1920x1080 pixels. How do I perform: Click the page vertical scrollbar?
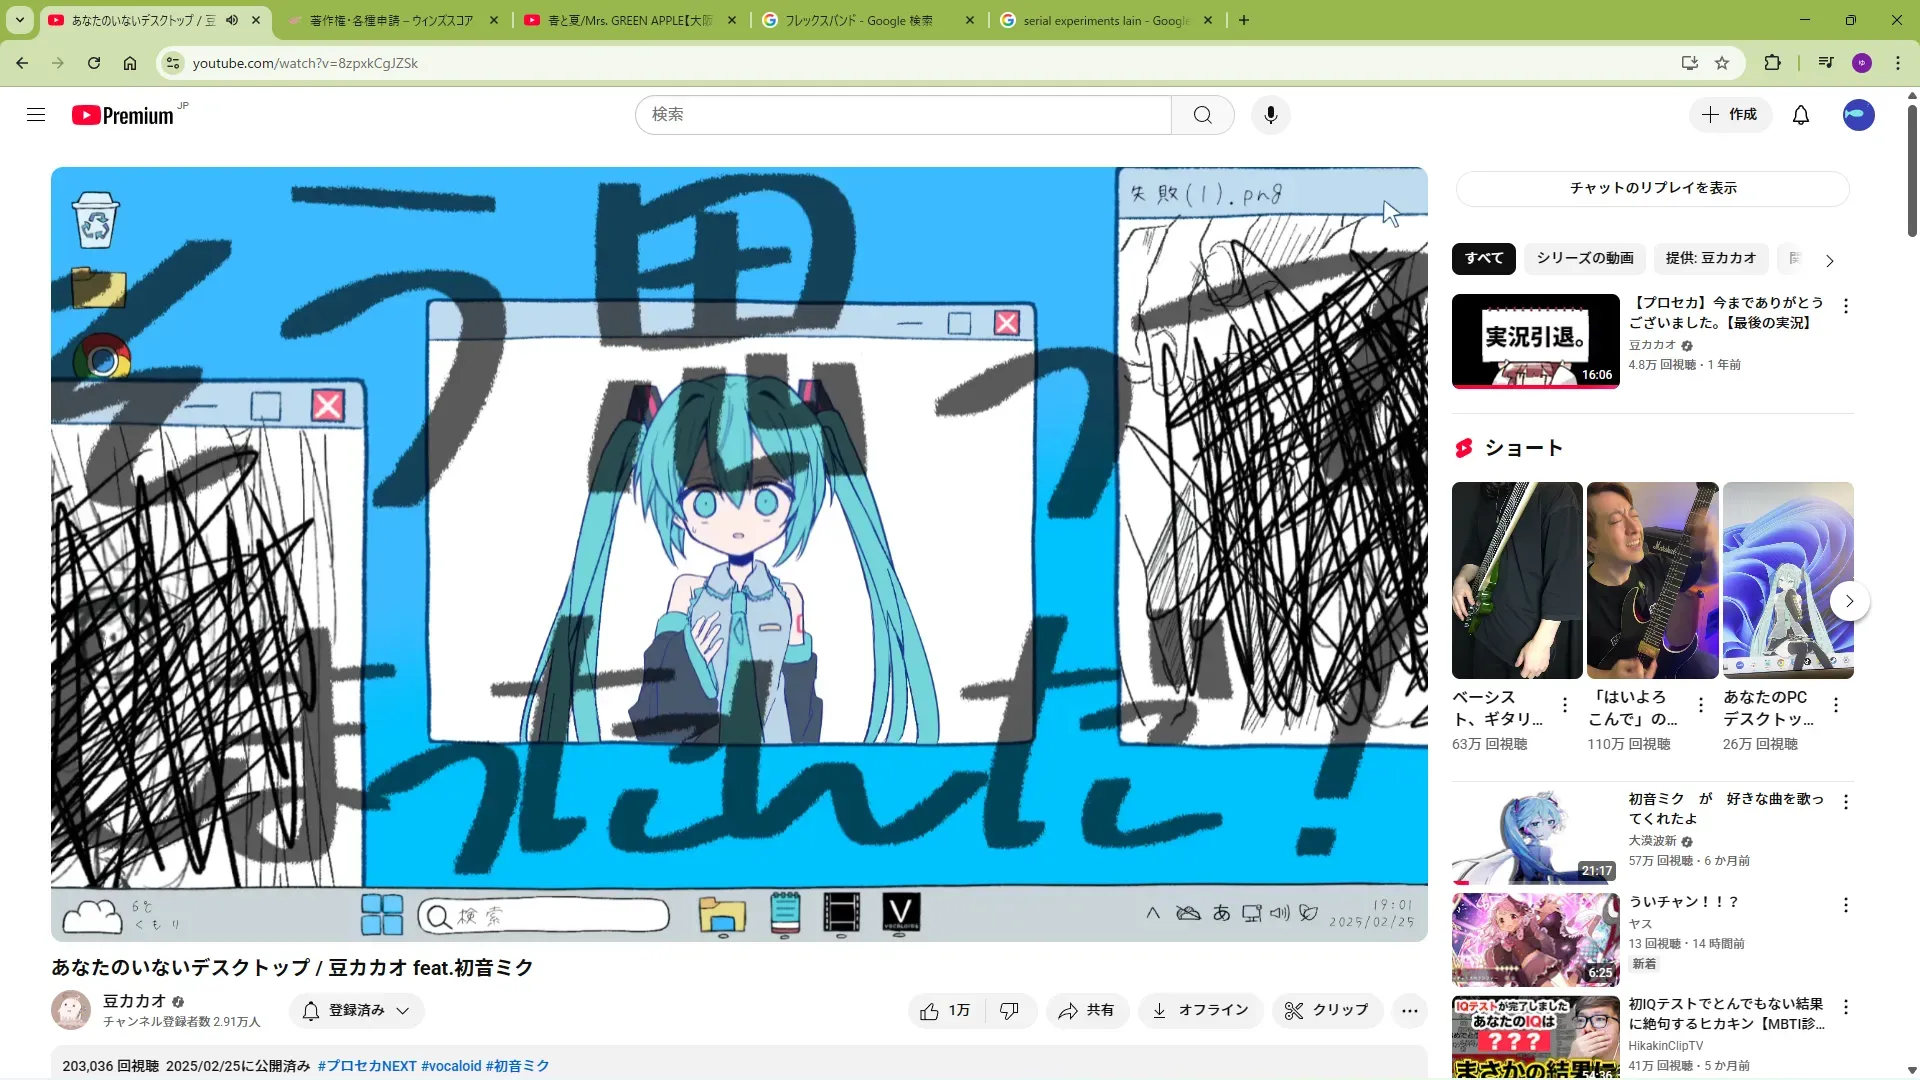coord(1912,170)
